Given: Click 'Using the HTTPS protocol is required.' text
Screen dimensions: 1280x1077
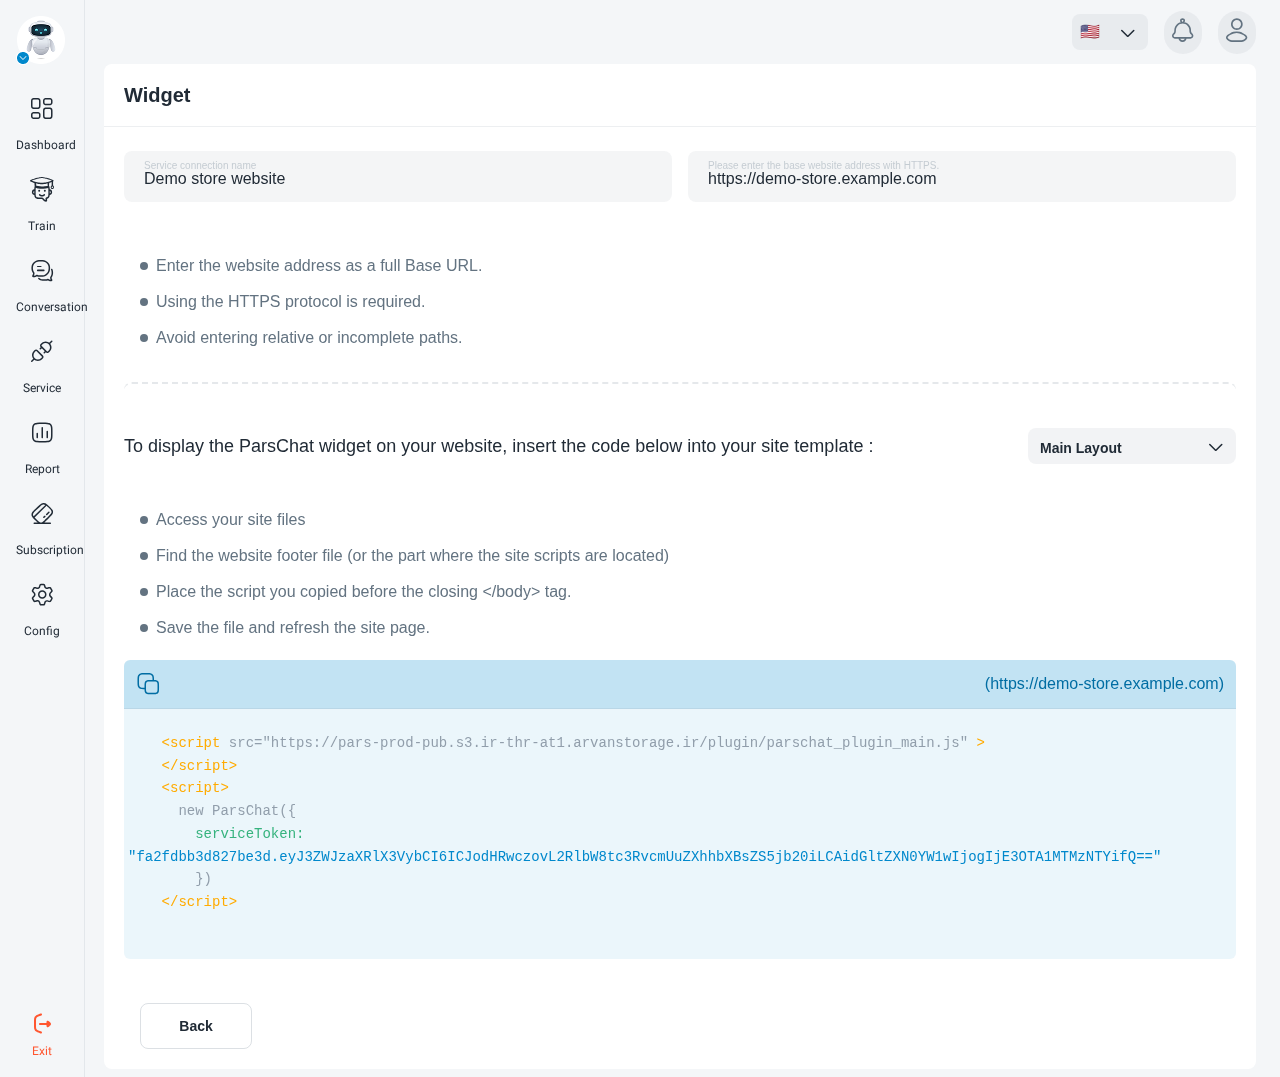Looking at the screenshot, I should pos(290,301).
